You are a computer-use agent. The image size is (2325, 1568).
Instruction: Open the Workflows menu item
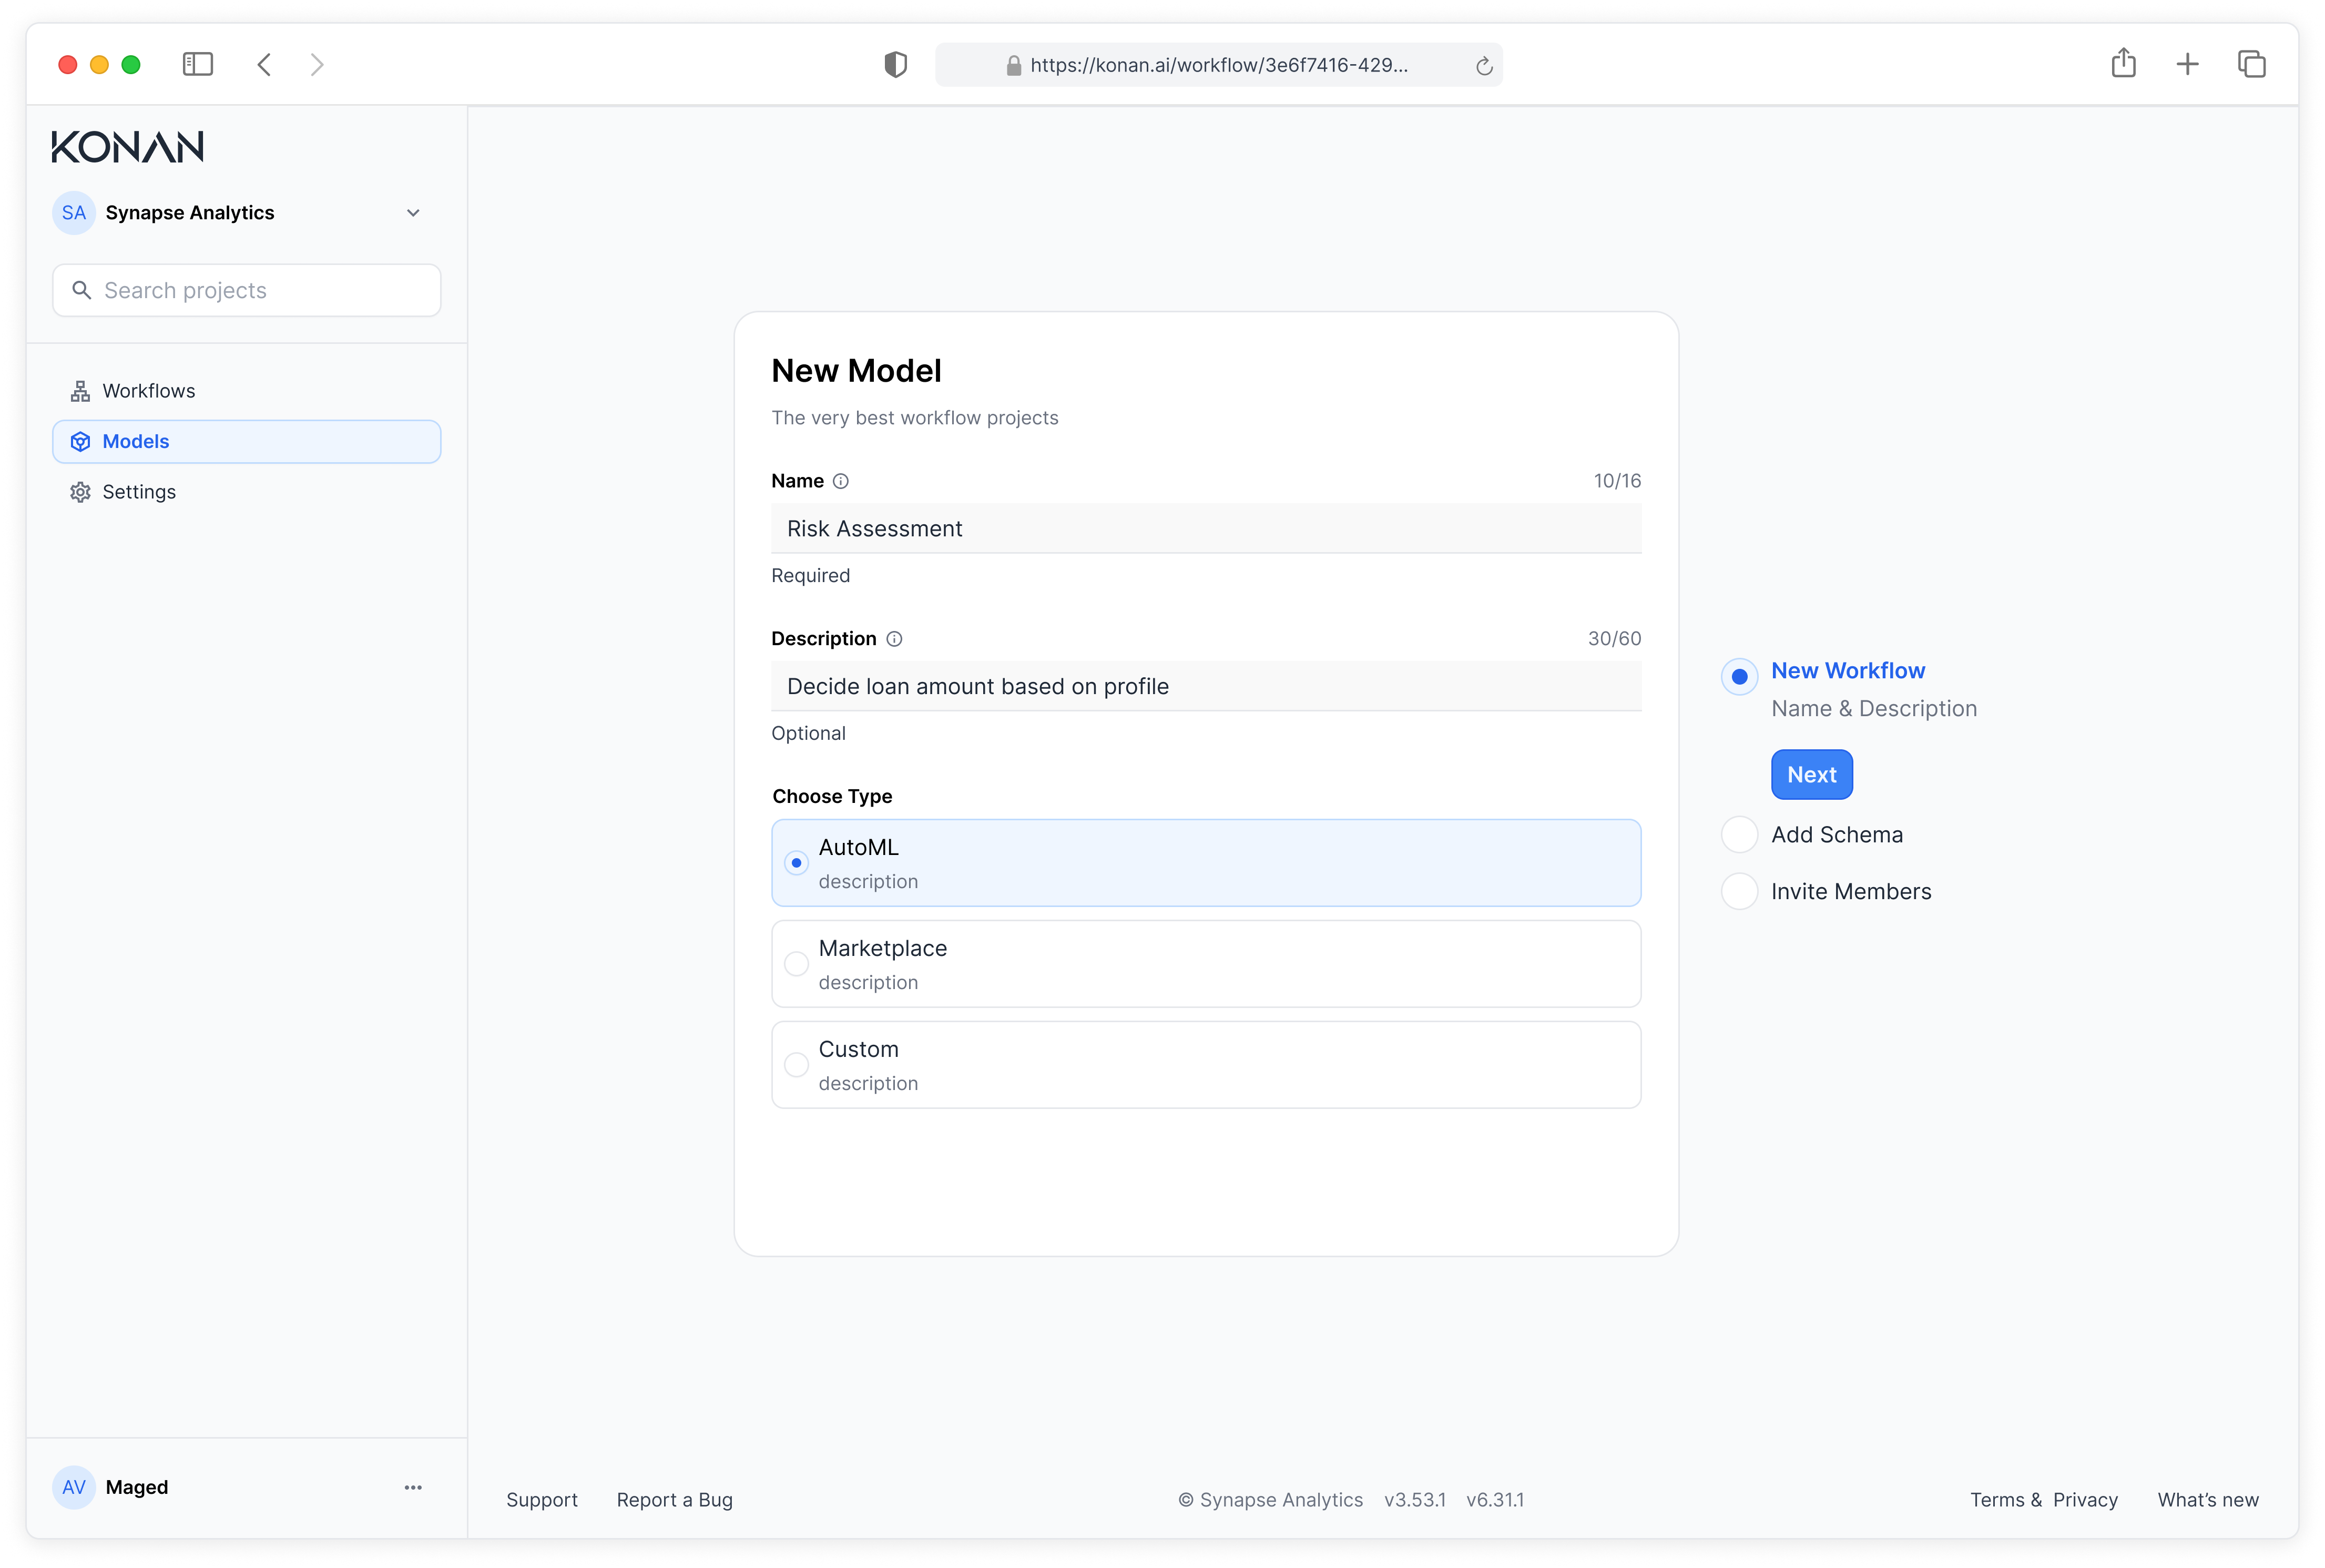pos(246,391)
